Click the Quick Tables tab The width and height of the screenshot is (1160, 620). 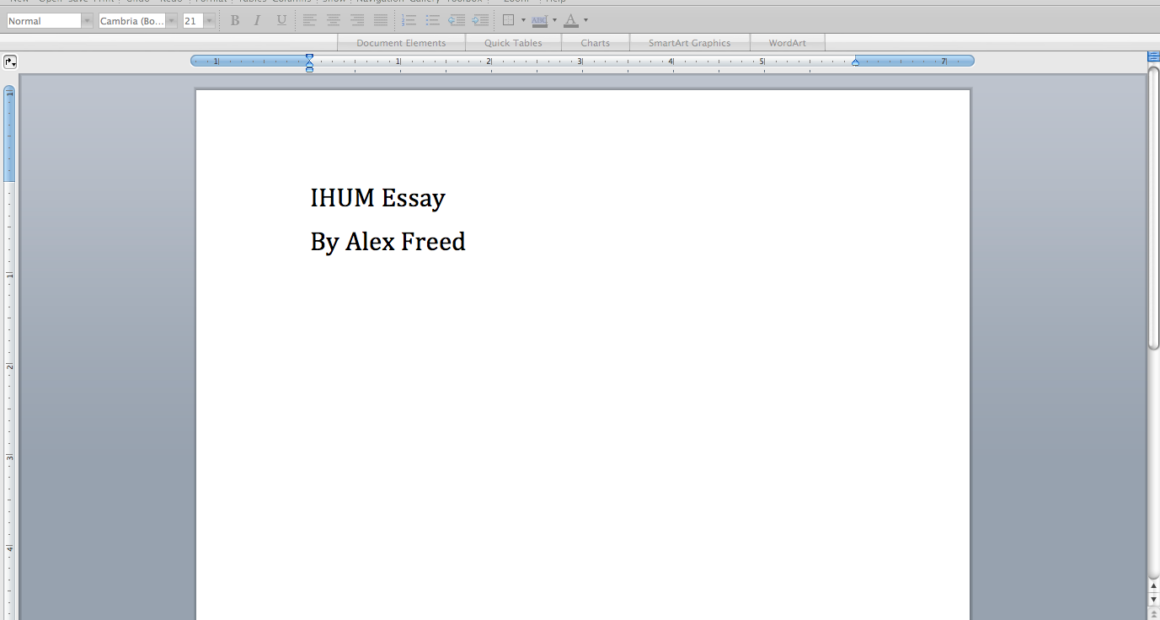click(513, 43)
